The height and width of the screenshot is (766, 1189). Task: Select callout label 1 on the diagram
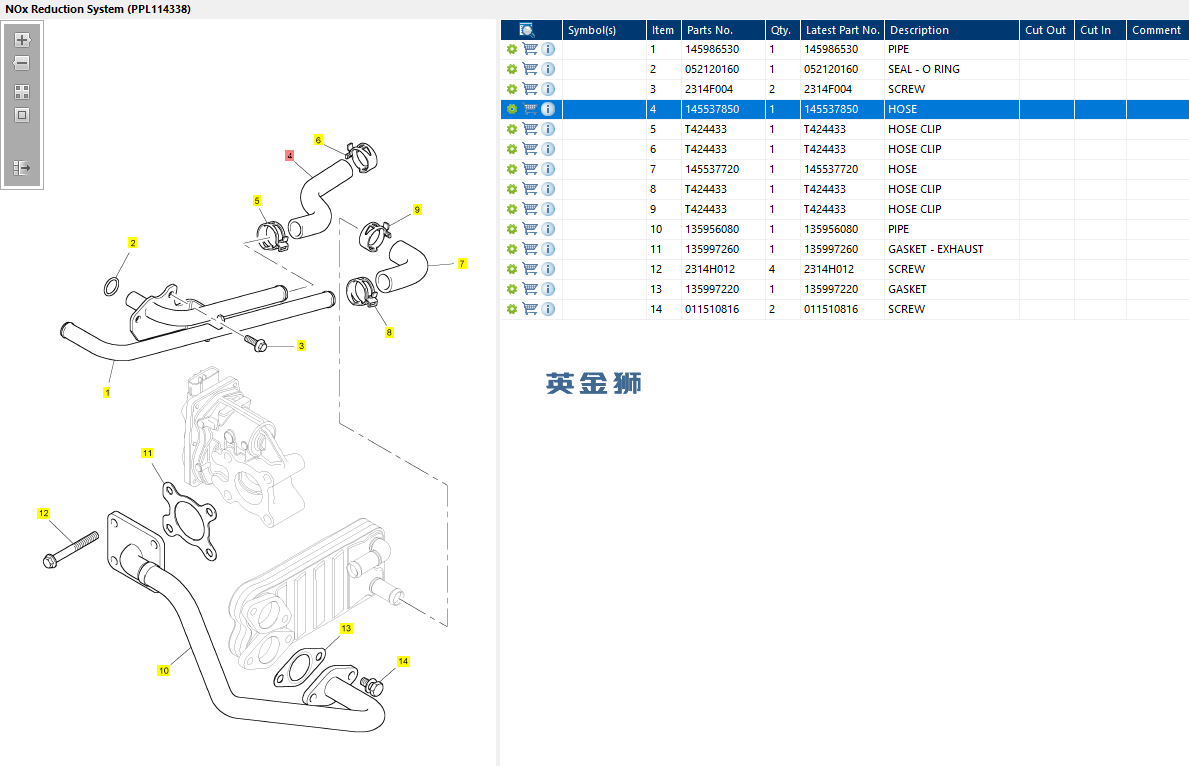[x=107, y=393]
